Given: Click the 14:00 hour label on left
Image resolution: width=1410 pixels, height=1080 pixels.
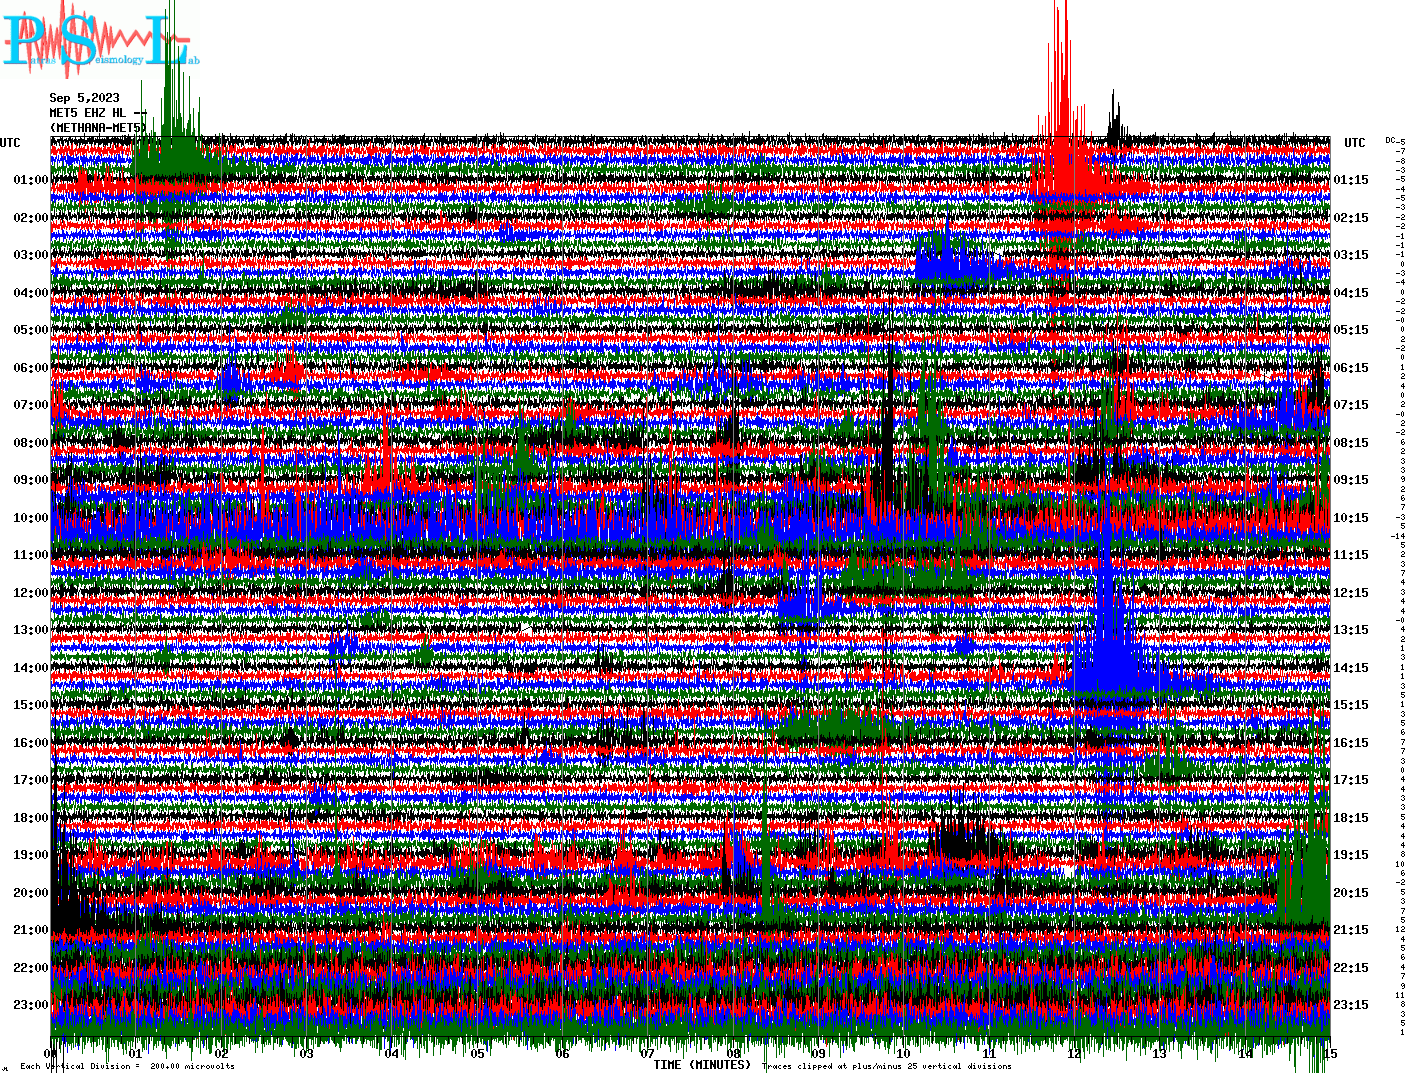Looking at the screenshot, I should coord(30,668).
